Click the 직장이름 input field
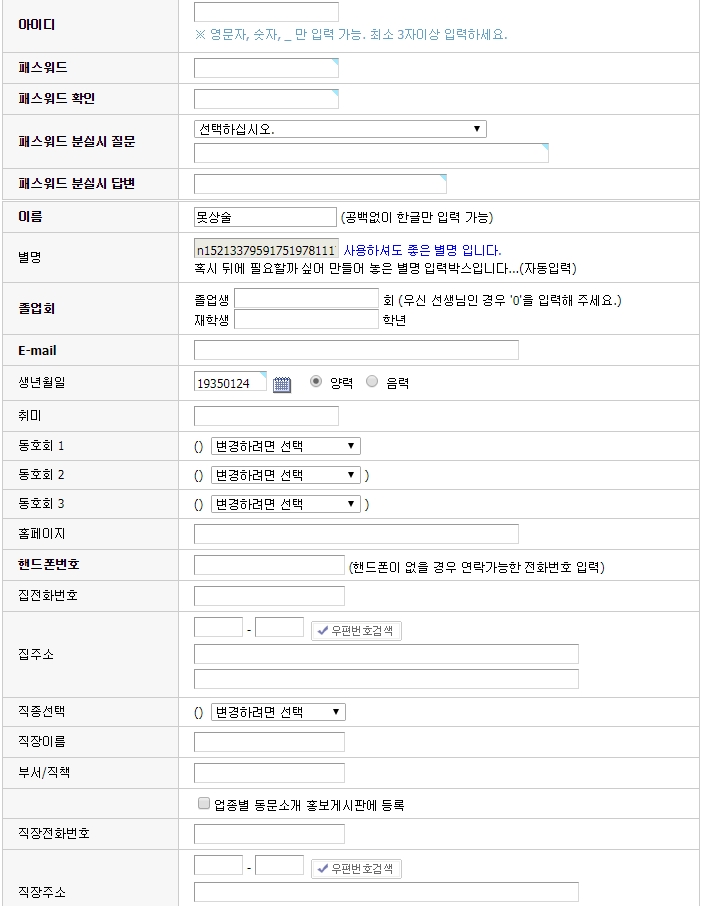 (x=269, y=742)
